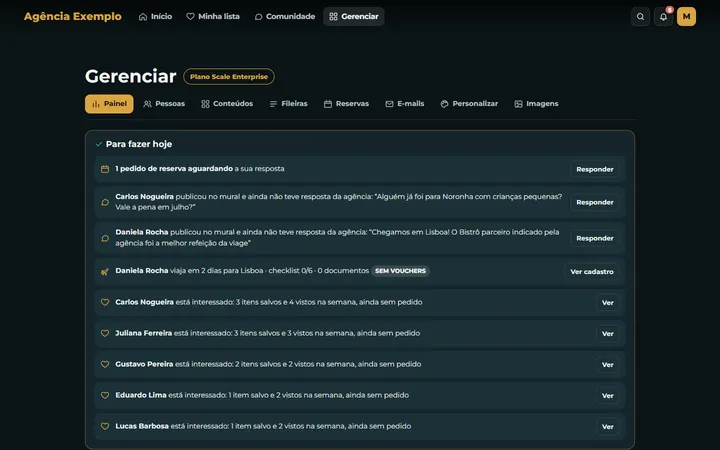Click the heart icon in Carlos Nogueira's interessado row
This screenshot has height=450, width=720.
[105, 302]
